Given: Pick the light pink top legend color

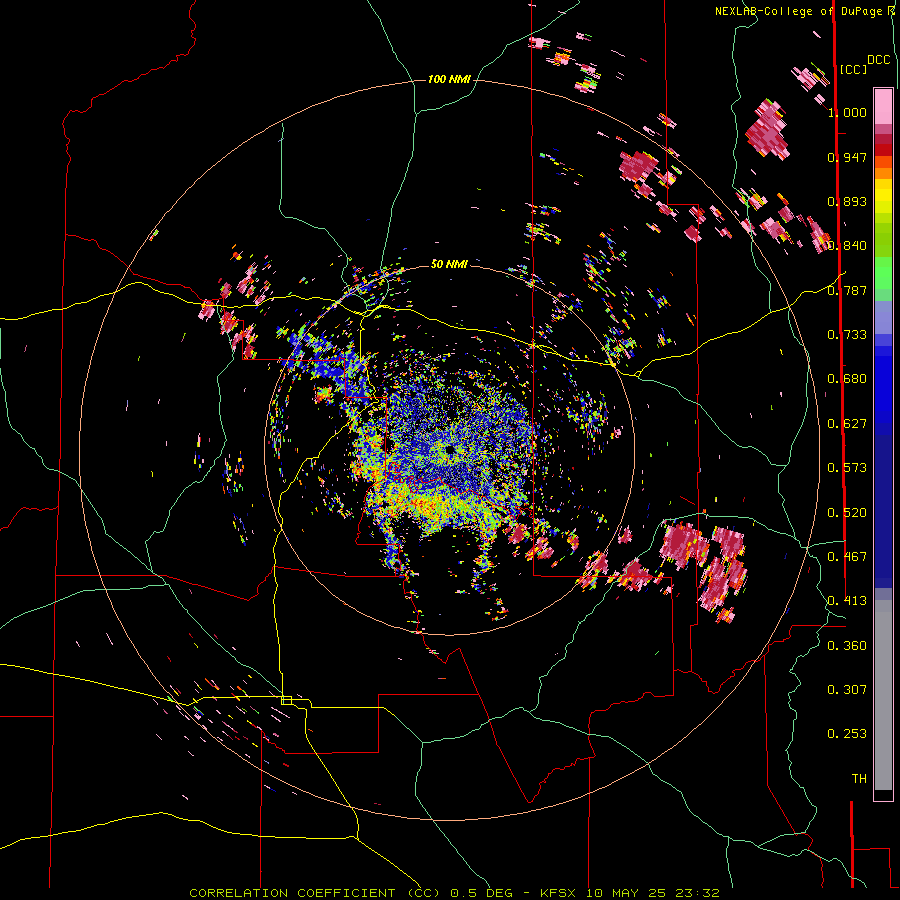Looking at the screenshot, I should 883,106.
